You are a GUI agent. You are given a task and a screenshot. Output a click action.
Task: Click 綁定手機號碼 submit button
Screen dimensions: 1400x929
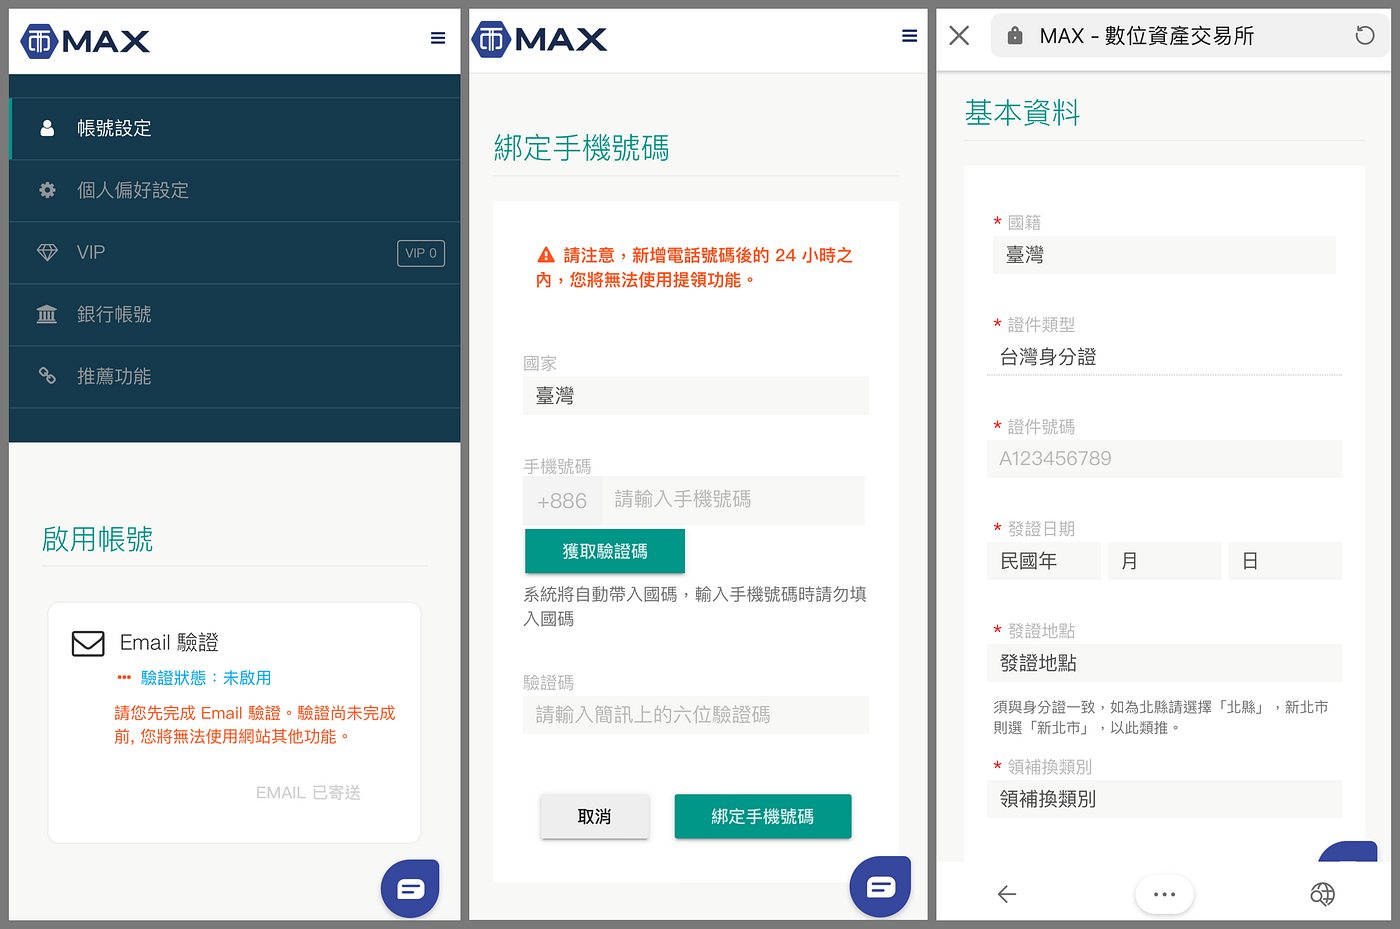(x=763, y=817)
